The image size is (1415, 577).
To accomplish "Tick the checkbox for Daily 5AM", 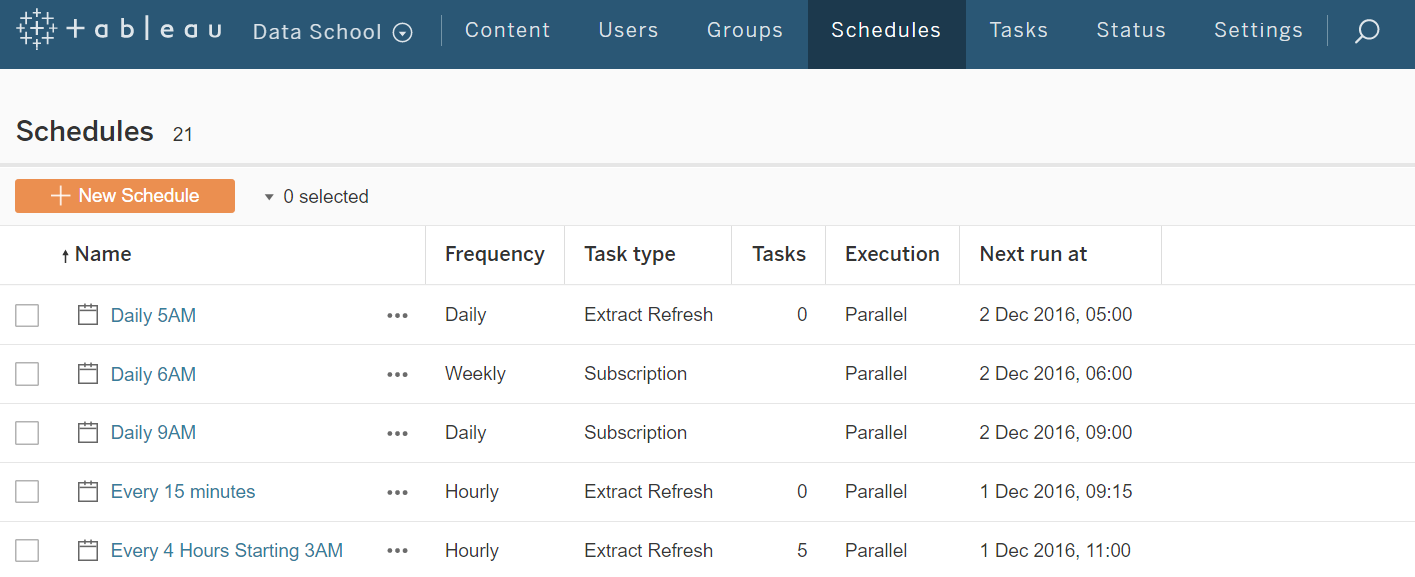I will coord(27,315).
